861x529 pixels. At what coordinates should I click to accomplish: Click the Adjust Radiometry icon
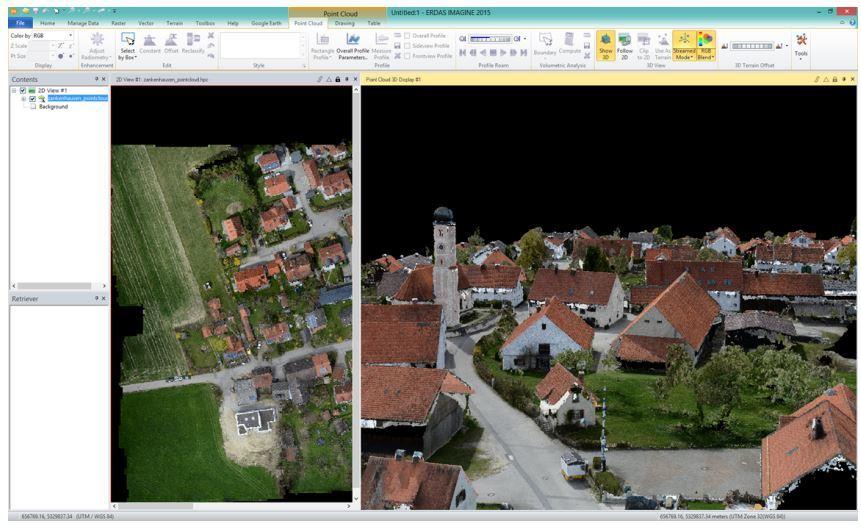pyautogui.click(x=97, y=46)
